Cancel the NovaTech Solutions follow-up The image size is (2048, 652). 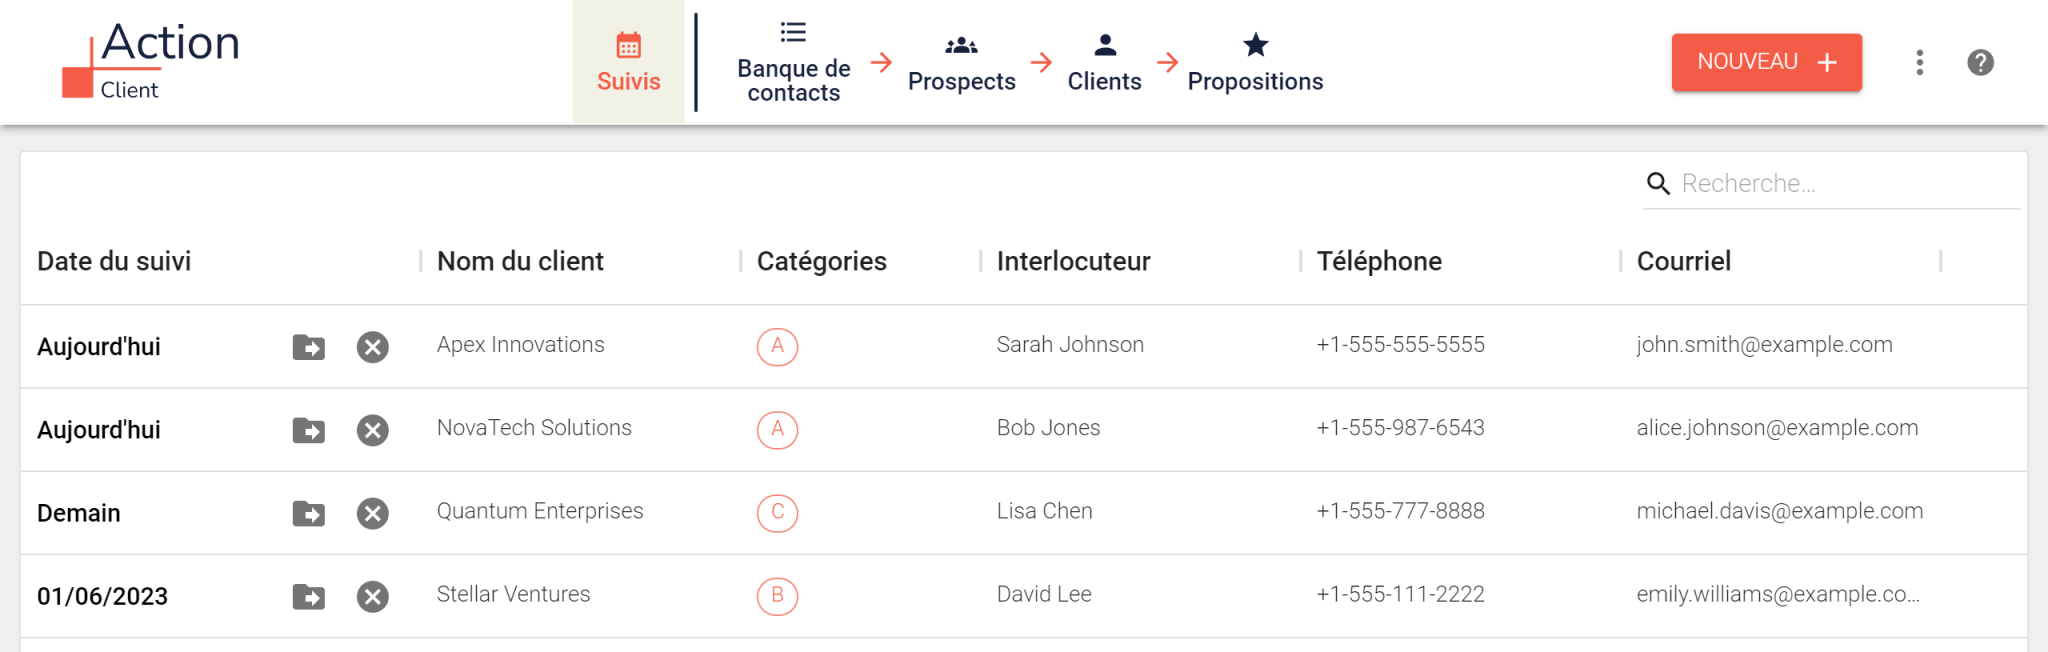tap(372, 430)
